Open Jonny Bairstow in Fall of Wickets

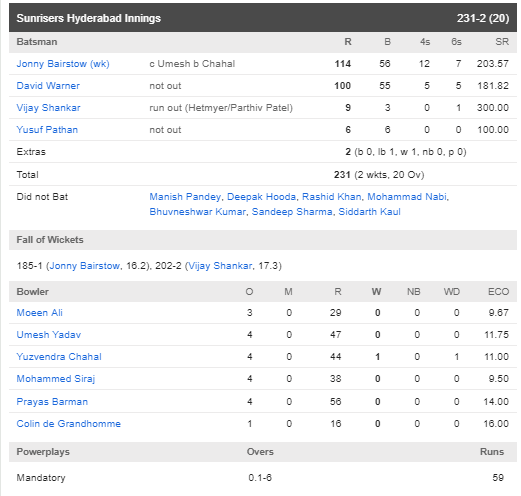(x=85, y=266)
